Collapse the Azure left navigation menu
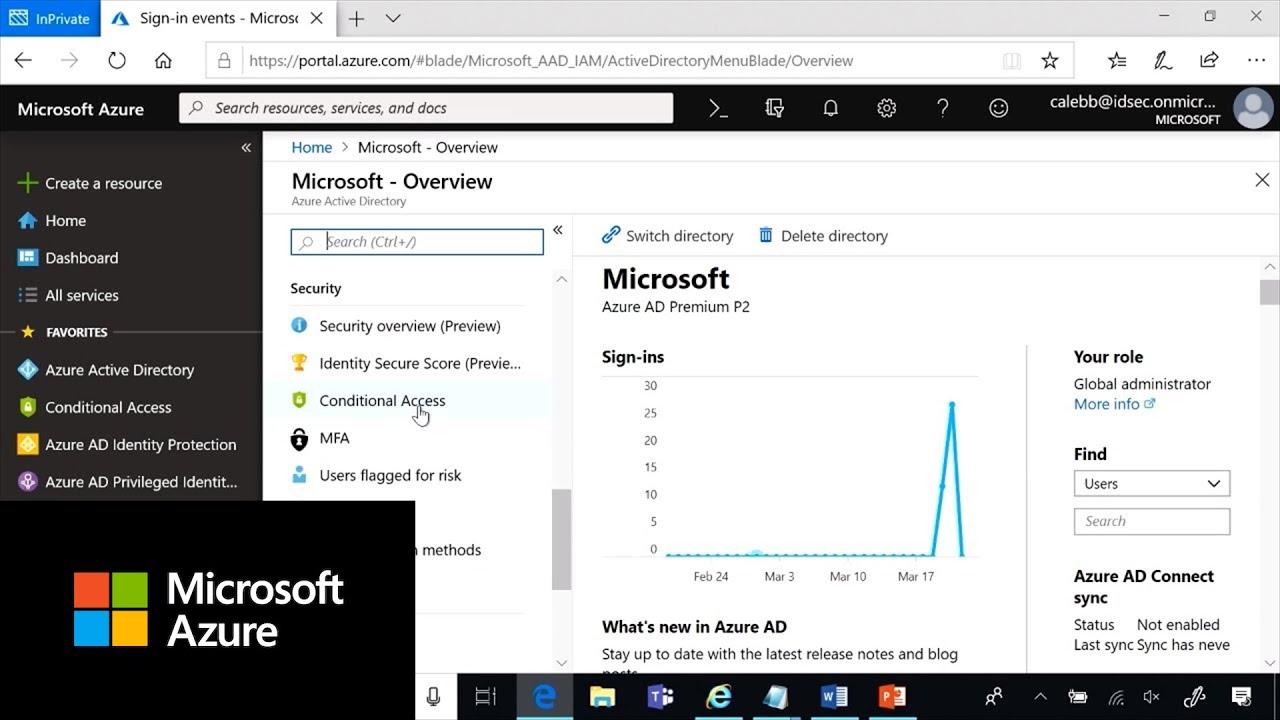 tap(246, 148)
